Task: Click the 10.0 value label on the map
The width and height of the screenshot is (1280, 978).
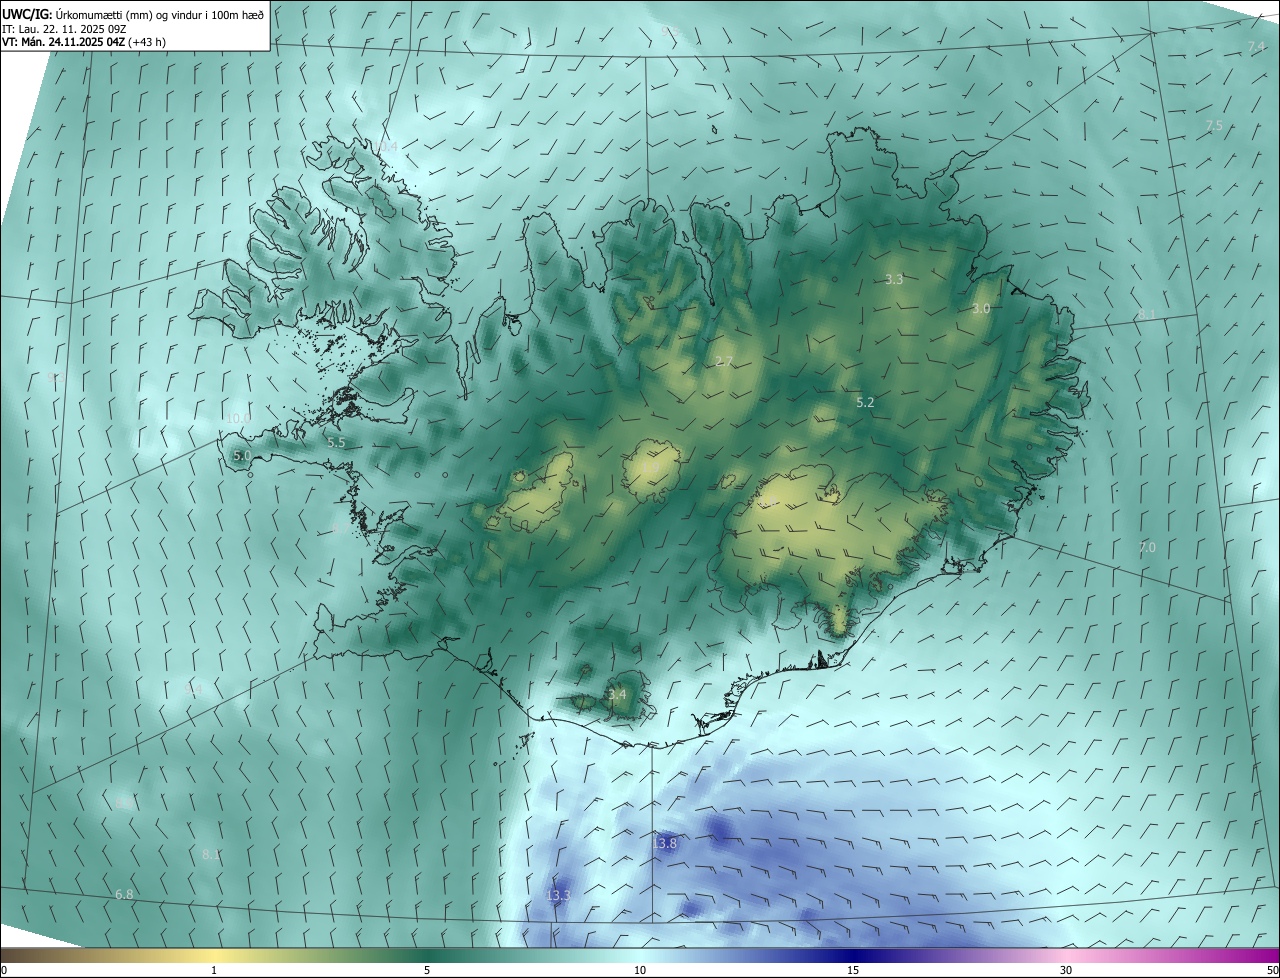Action: 238,418
